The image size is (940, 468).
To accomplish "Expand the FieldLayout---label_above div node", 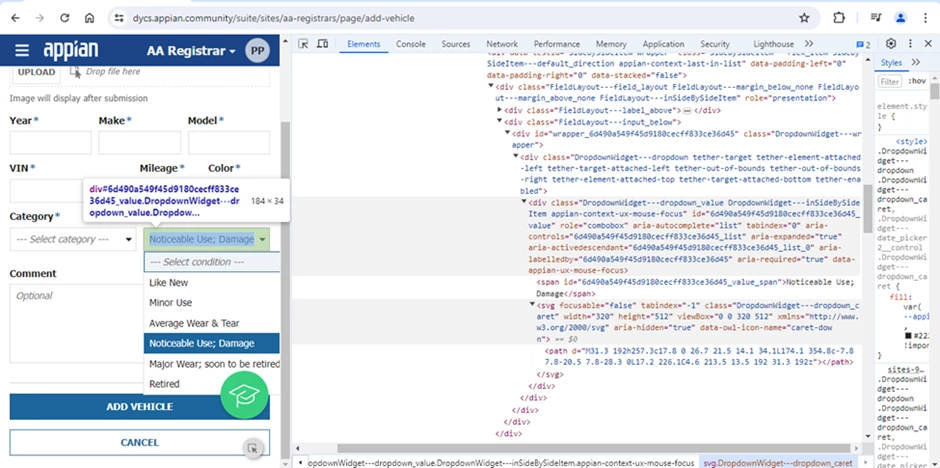I will (x=500, y=110).
